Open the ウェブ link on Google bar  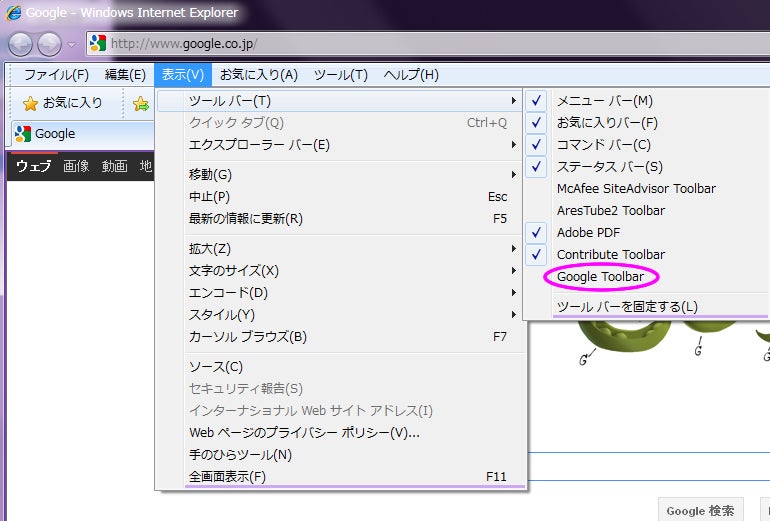click(x=33, y=166)
